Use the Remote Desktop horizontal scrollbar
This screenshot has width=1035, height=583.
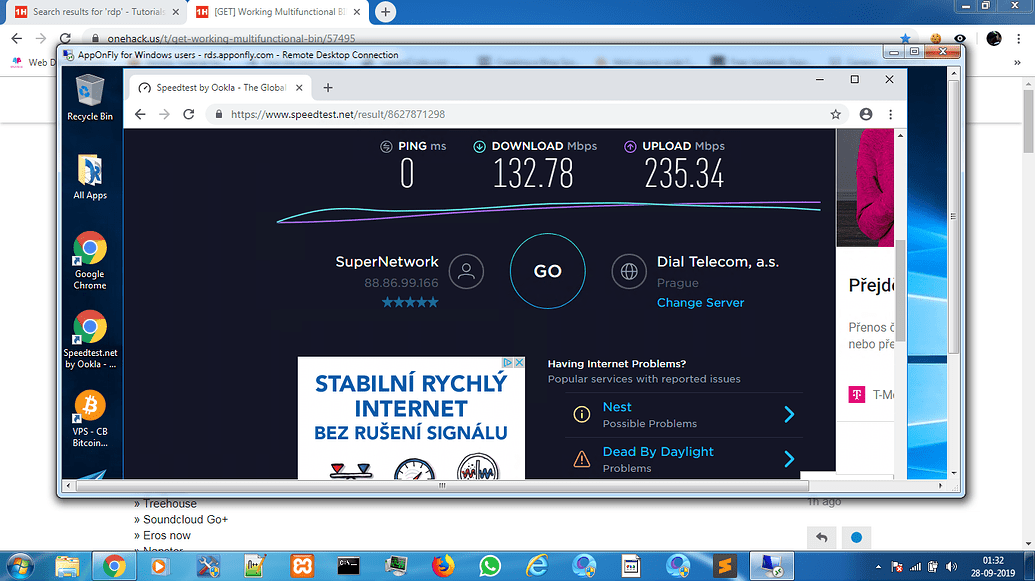(442, 486)
